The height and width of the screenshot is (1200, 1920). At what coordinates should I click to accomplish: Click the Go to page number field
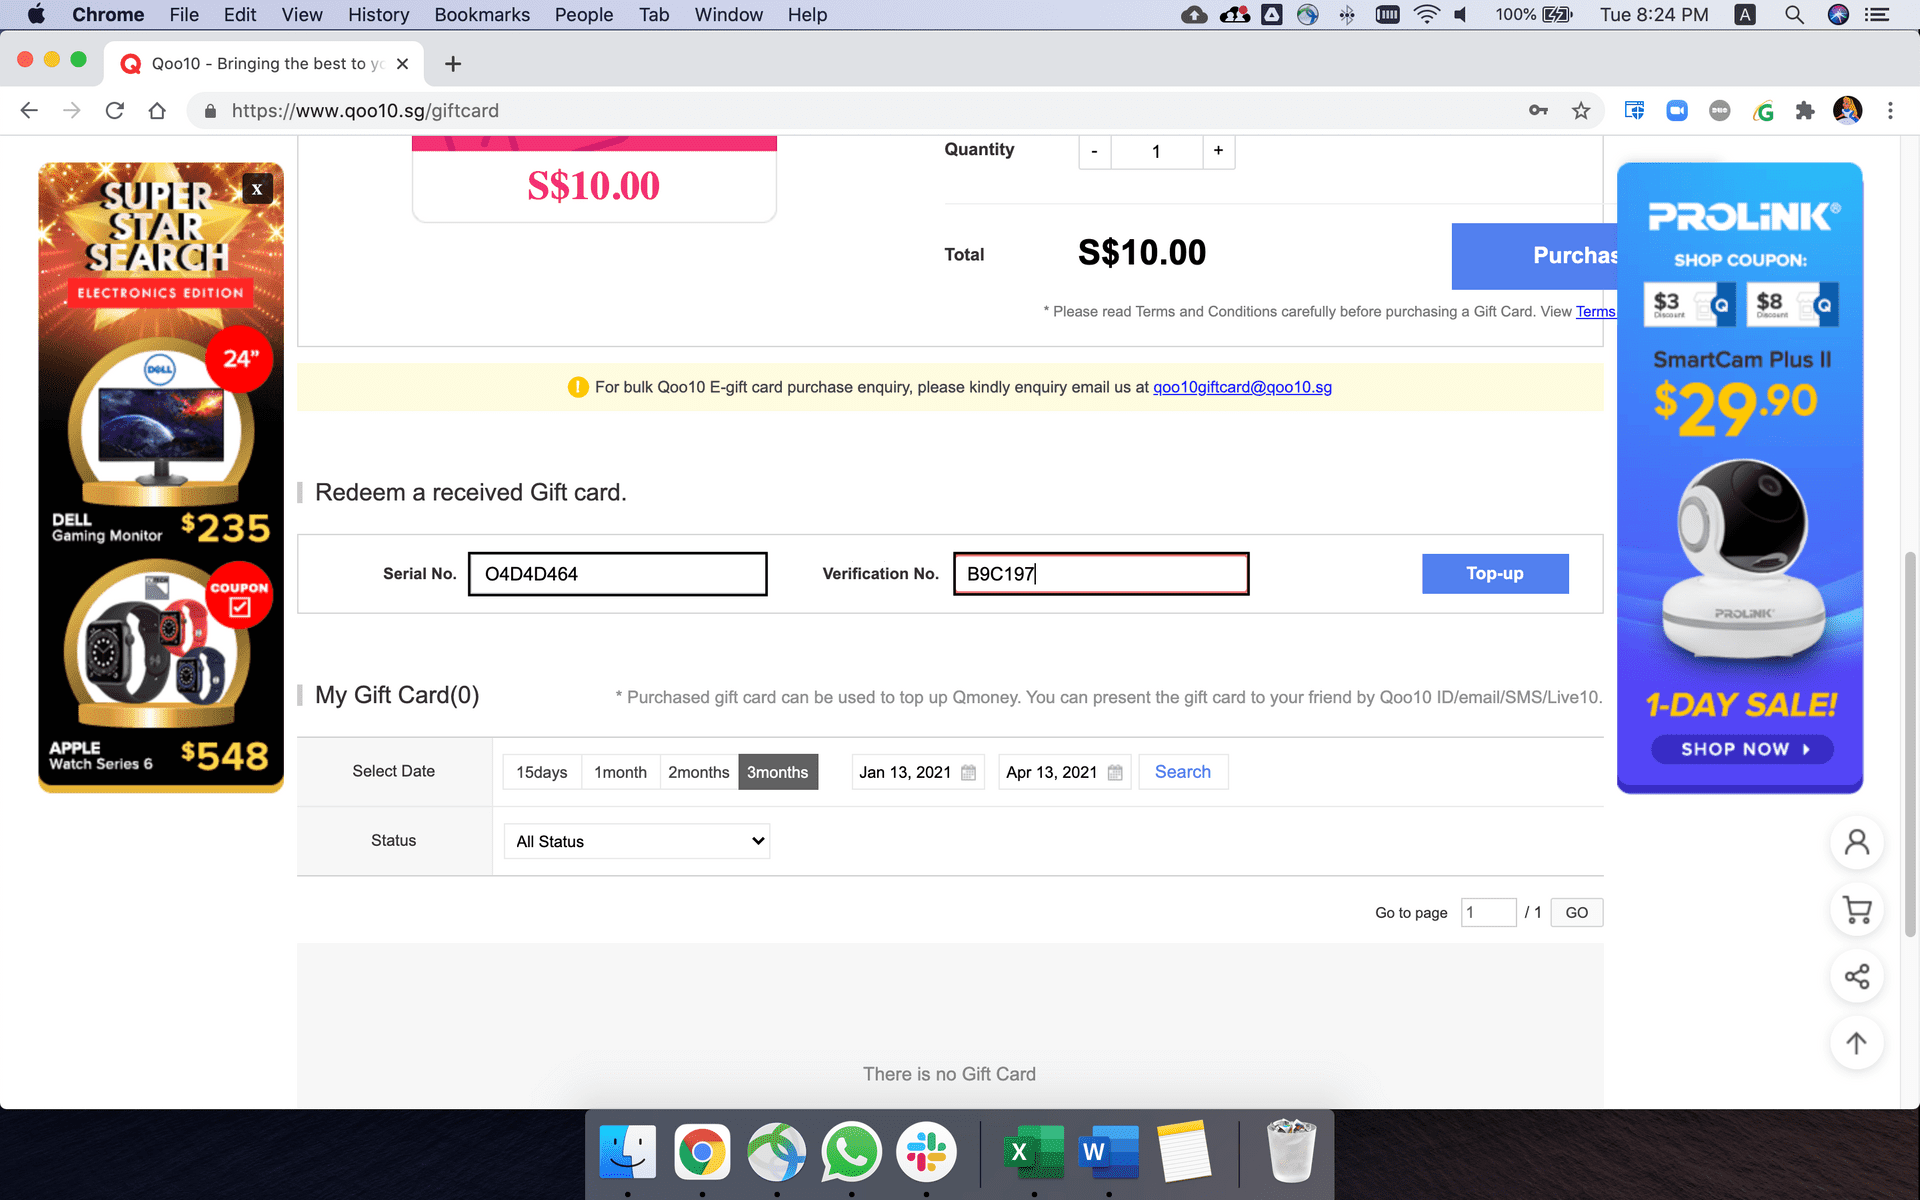(1488, 912)
